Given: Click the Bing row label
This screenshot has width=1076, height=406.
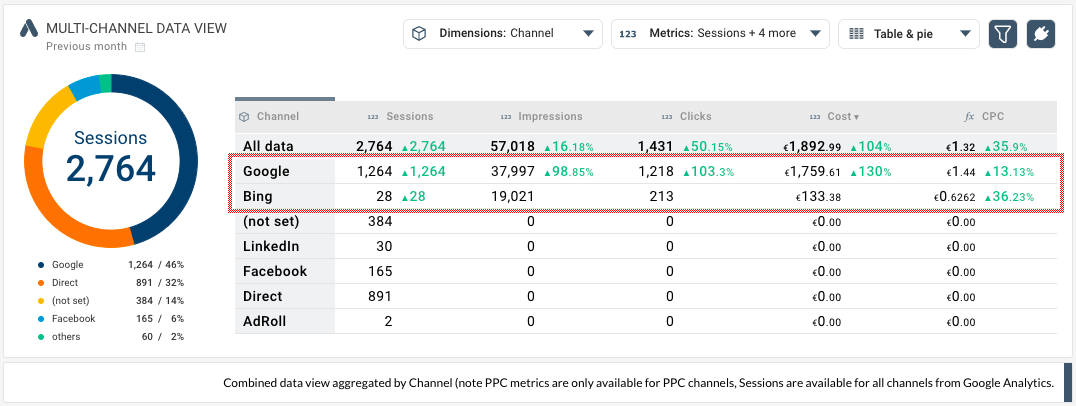Looking at the screenshot, I should click(x=257, y=197).
